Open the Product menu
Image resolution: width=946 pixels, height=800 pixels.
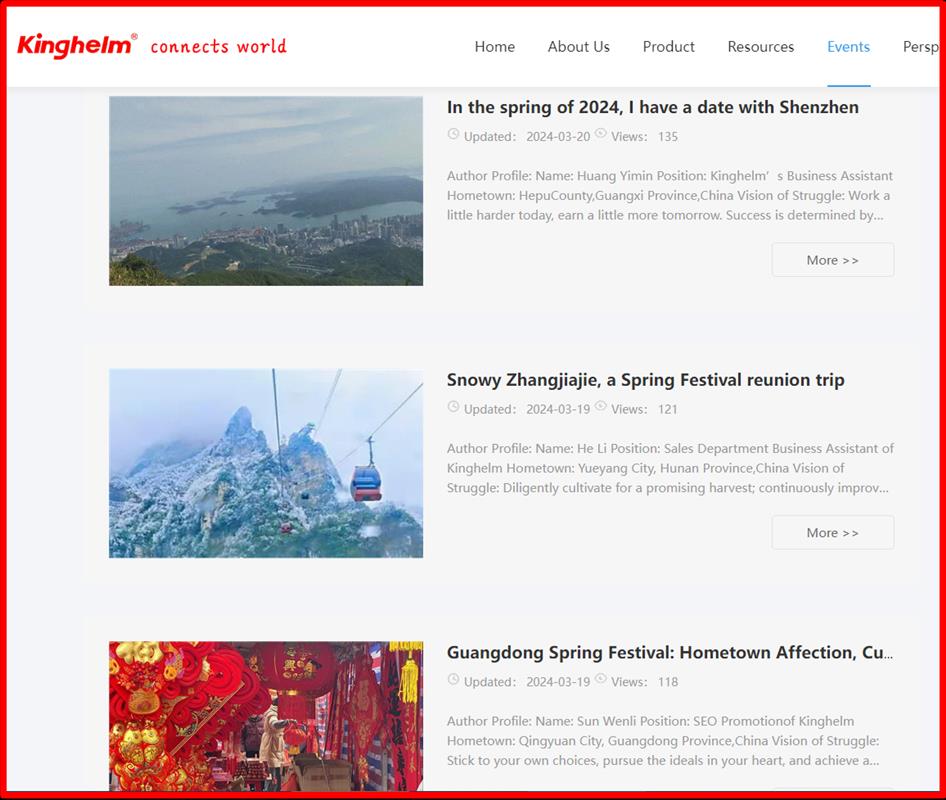tap(668, 46)
